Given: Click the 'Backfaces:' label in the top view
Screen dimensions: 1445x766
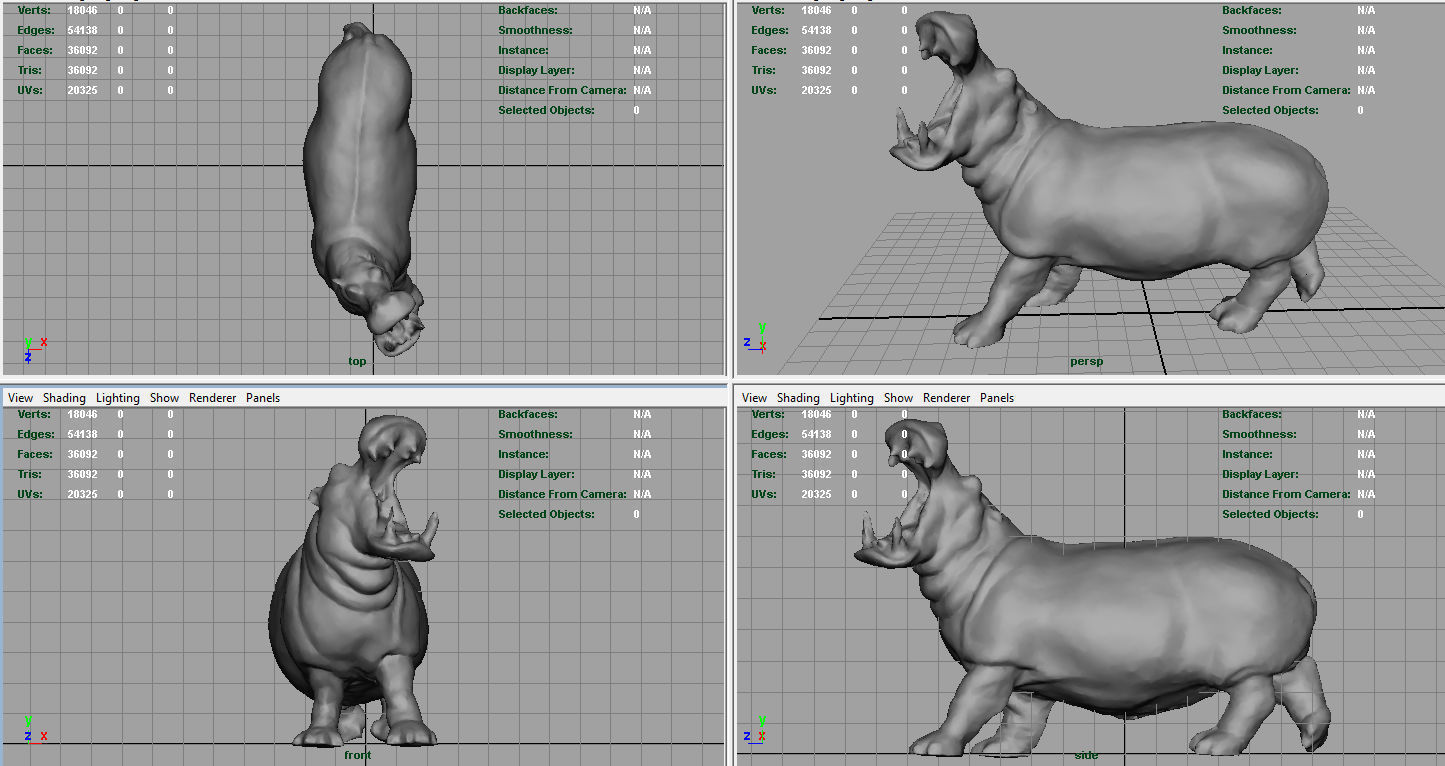Looking at the screenshot, I should pos(529,10).
